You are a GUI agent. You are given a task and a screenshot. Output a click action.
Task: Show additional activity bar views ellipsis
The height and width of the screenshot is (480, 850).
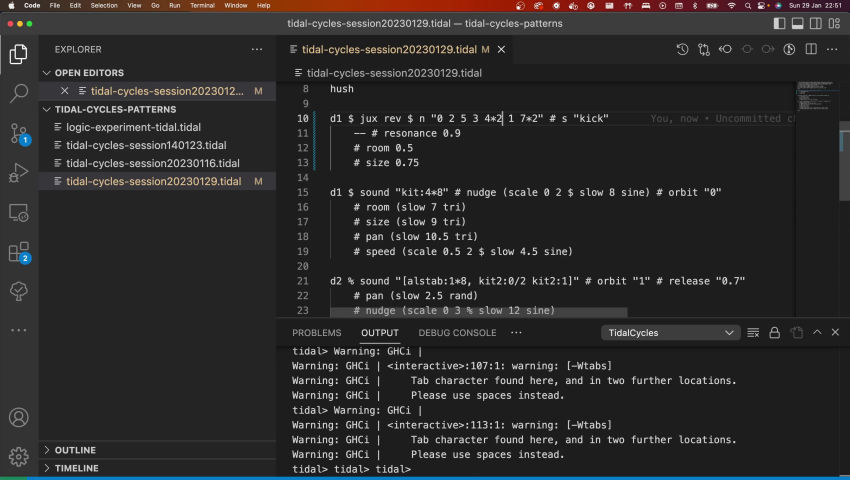click(18, 330)
